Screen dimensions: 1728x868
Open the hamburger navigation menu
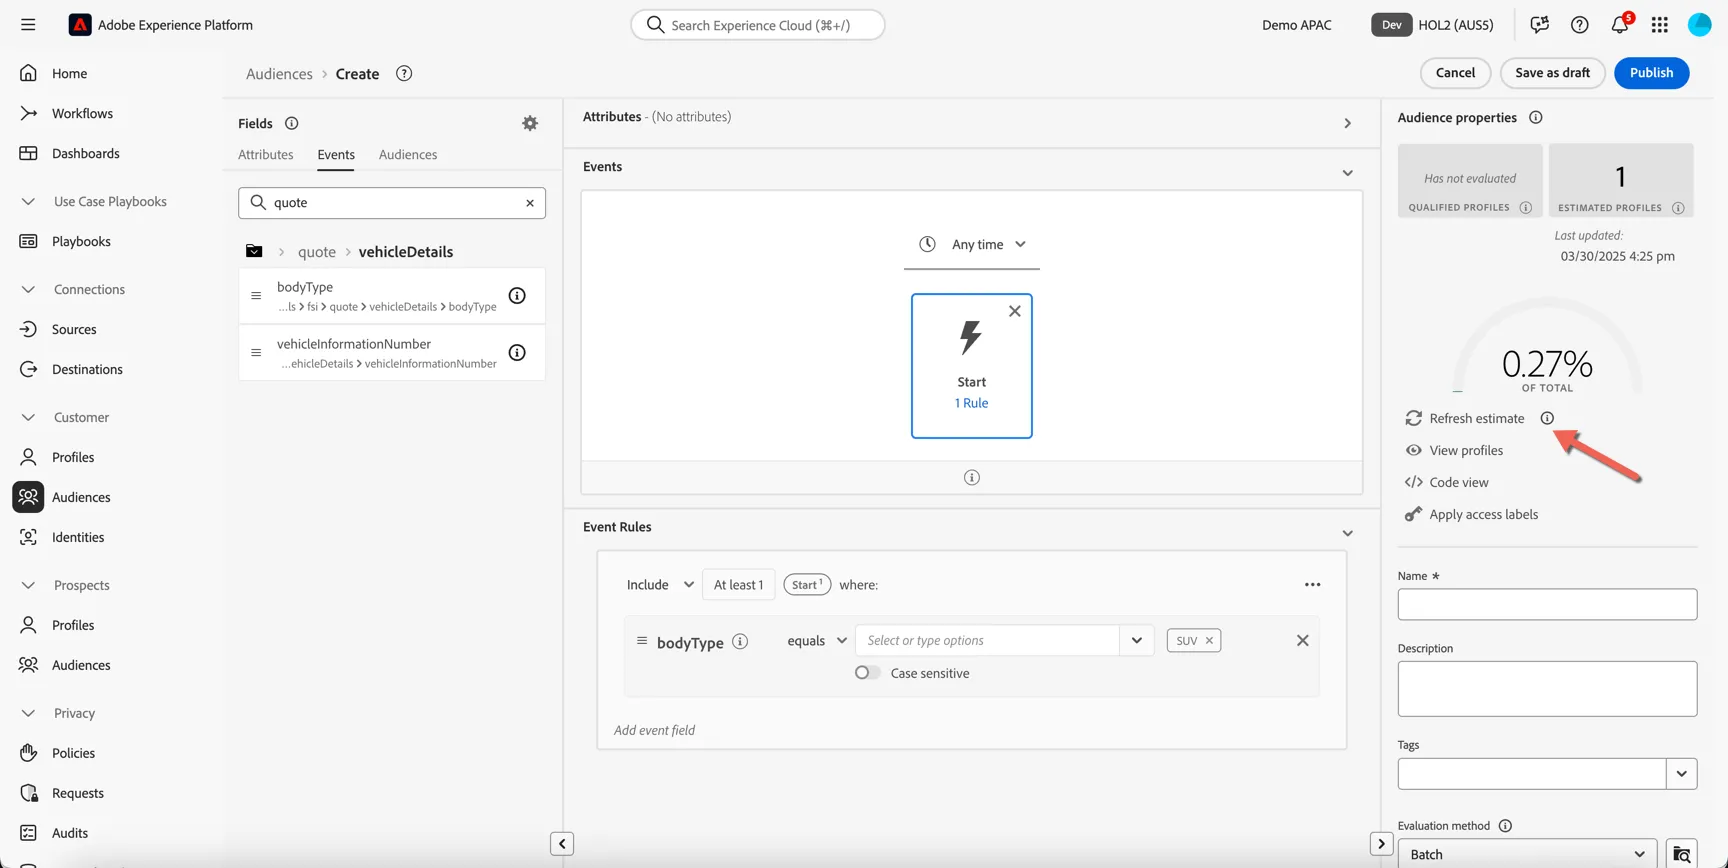click(28, 25)
